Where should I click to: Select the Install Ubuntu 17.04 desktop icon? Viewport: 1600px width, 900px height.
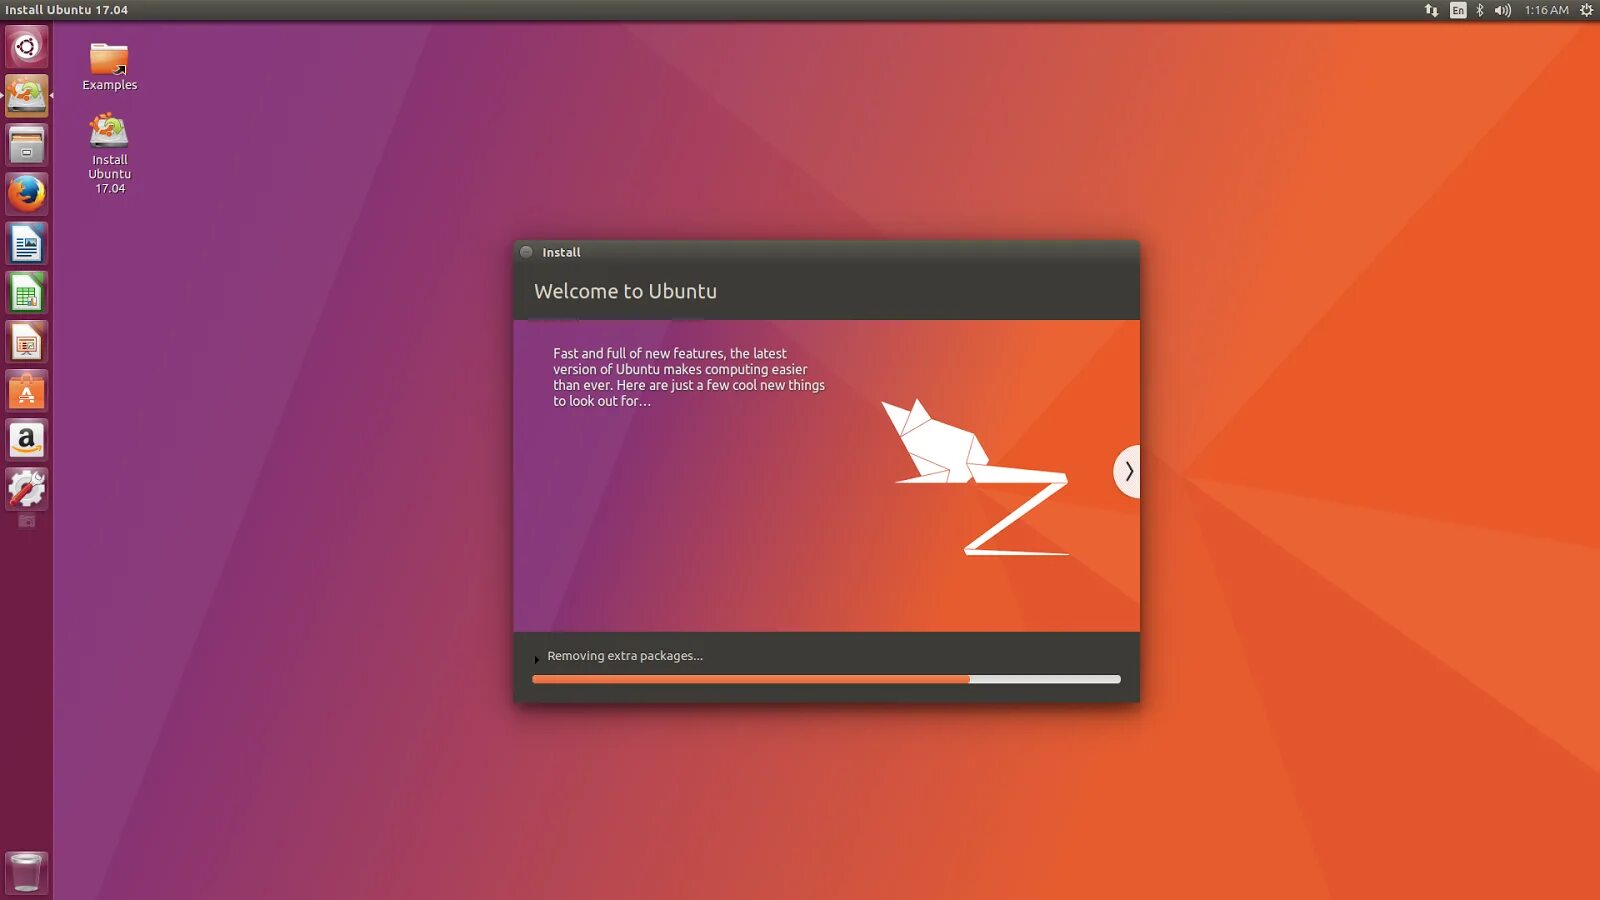(x=109, y=153)
